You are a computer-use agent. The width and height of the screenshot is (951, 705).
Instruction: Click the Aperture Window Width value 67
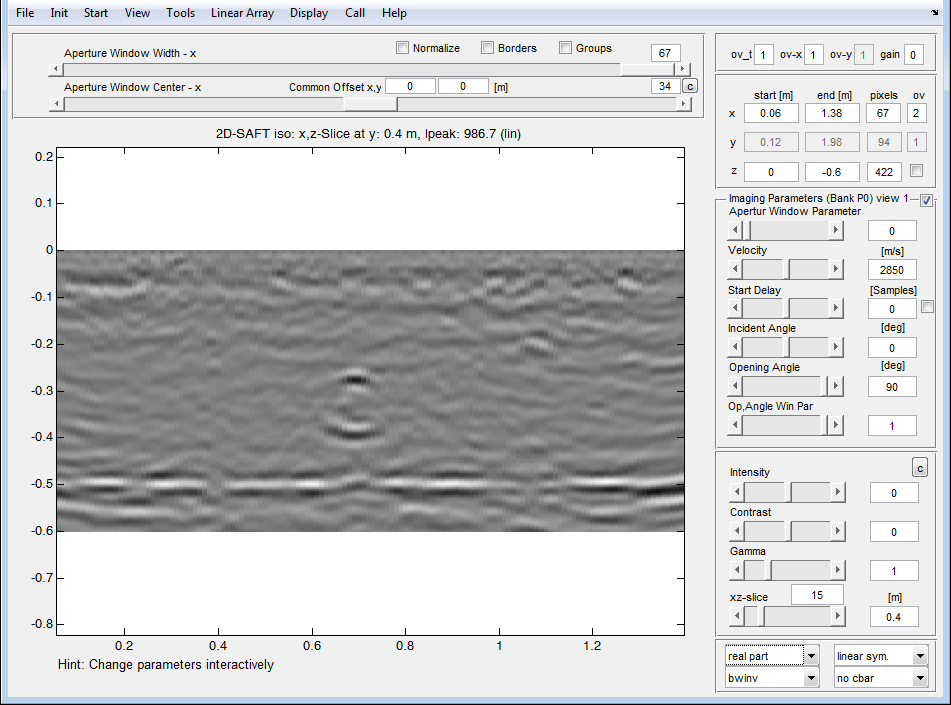click(x=665, y=53)
